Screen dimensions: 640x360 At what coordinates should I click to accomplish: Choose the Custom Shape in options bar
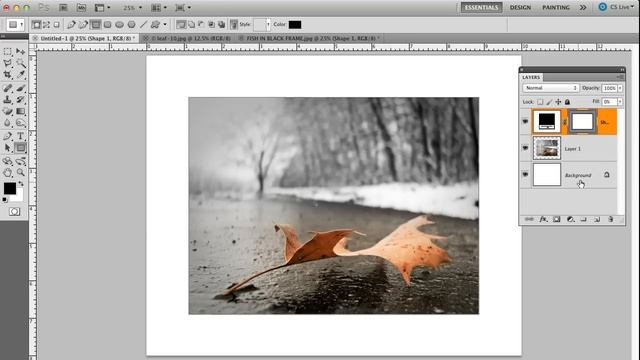(155, 24)
